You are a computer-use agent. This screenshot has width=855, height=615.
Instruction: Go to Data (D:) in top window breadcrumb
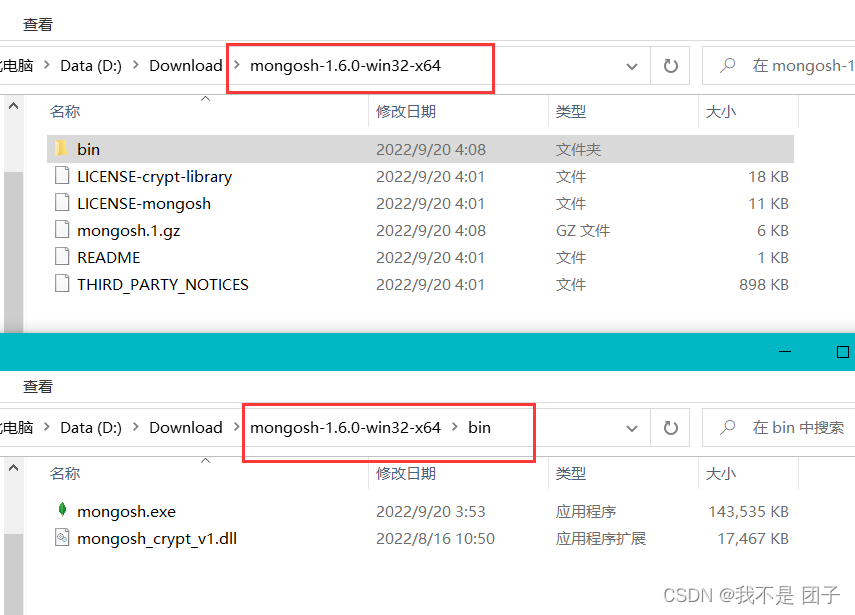pos(91,65)
